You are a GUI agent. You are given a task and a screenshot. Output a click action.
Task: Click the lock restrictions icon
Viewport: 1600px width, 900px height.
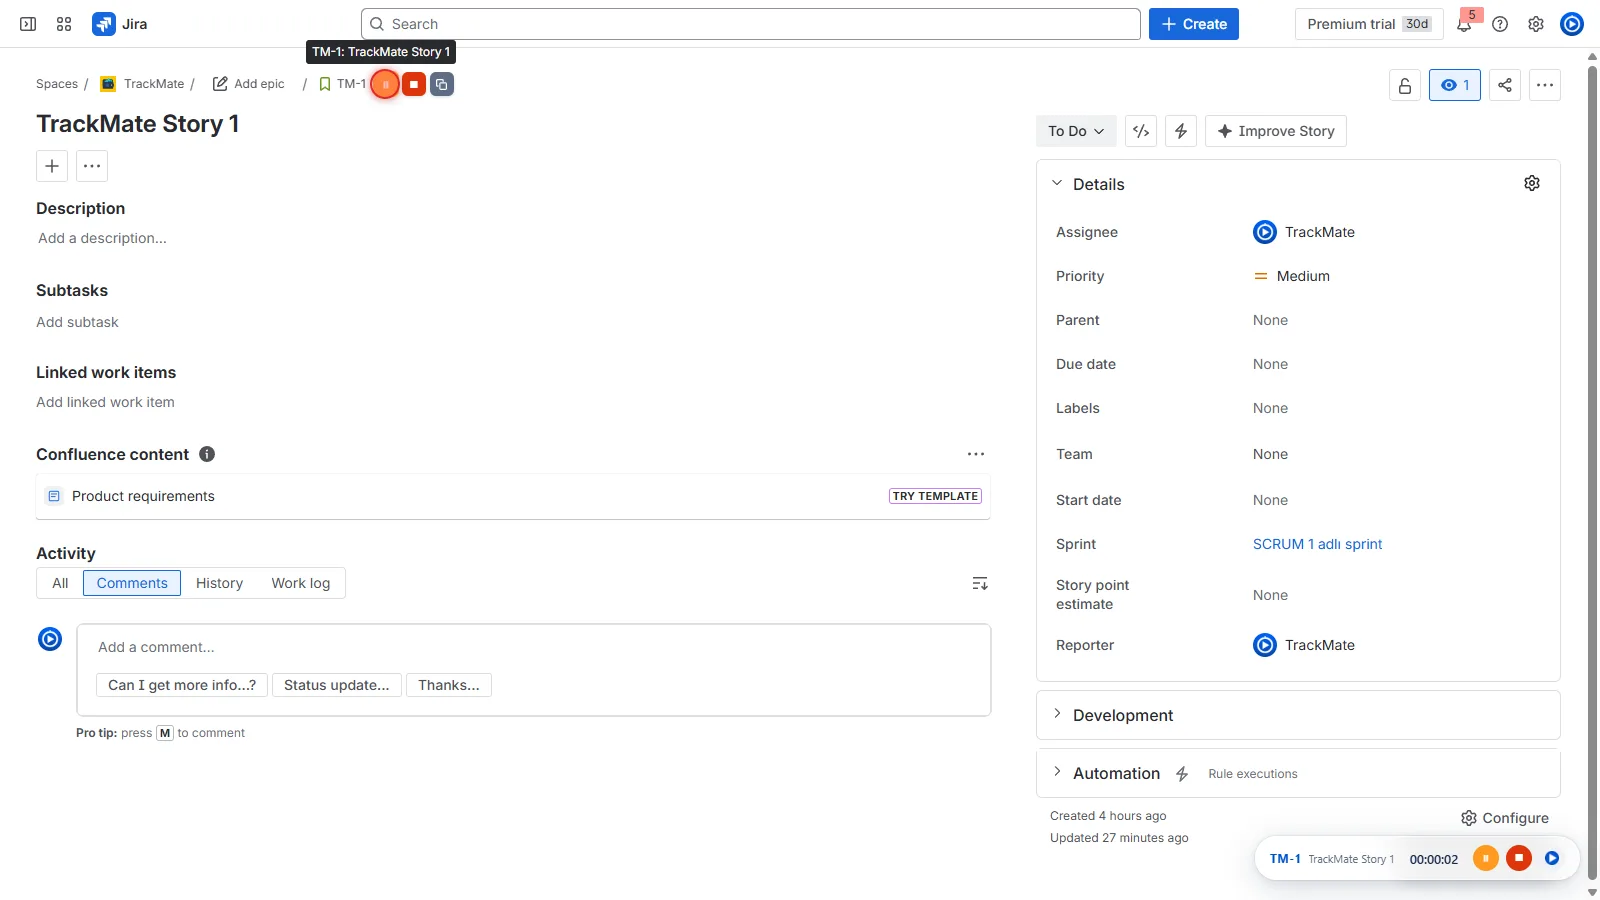(x=1405, y=85)
